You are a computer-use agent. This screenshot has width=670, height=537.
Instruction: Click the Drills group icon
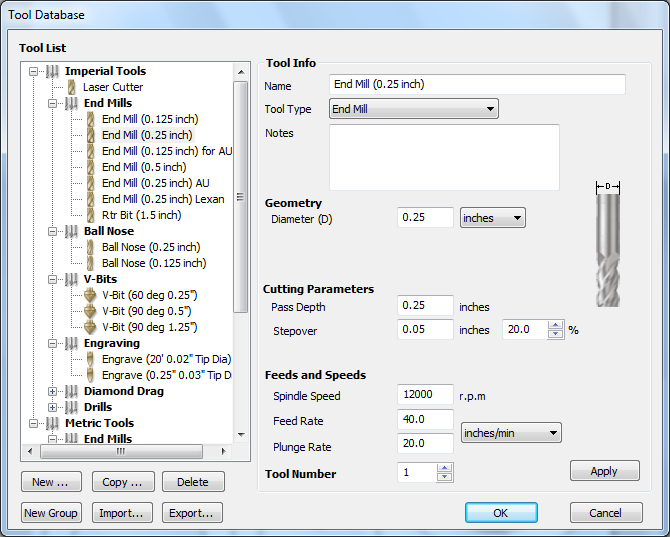pos(71,408)
